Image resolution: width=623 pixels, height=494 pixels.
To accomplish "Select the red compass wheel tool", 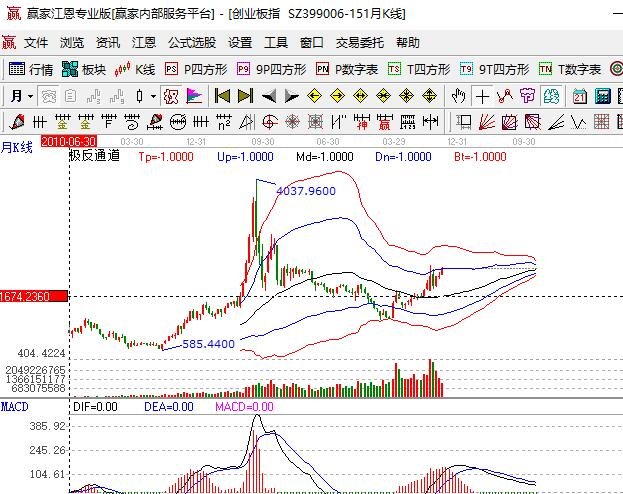I will pyautogui.click(x=292, y=122).
